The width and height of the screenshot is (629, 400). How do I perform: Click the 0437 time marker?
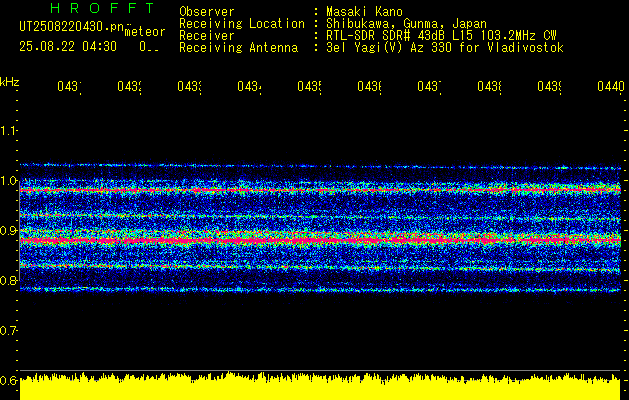(x=429, y=86)
